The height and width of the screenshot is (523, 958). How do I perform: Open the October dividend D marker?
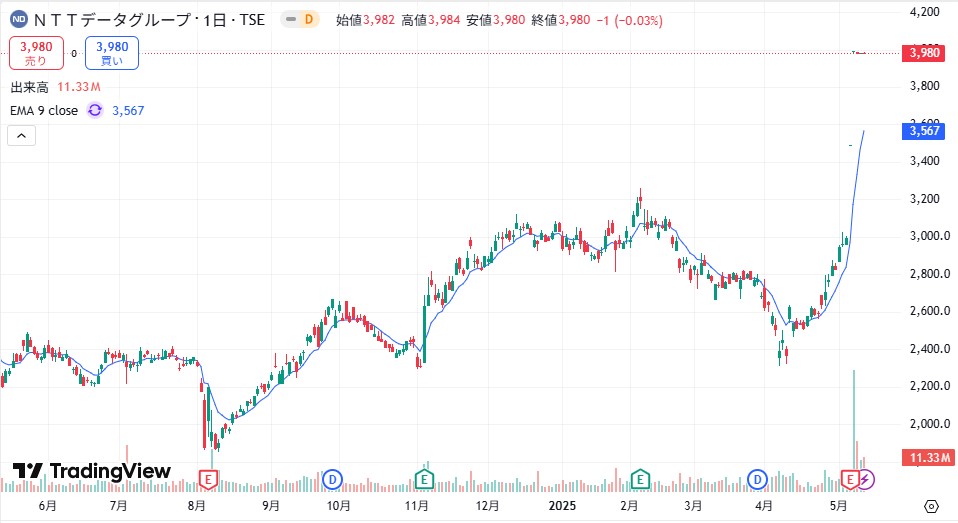point(332,480)
